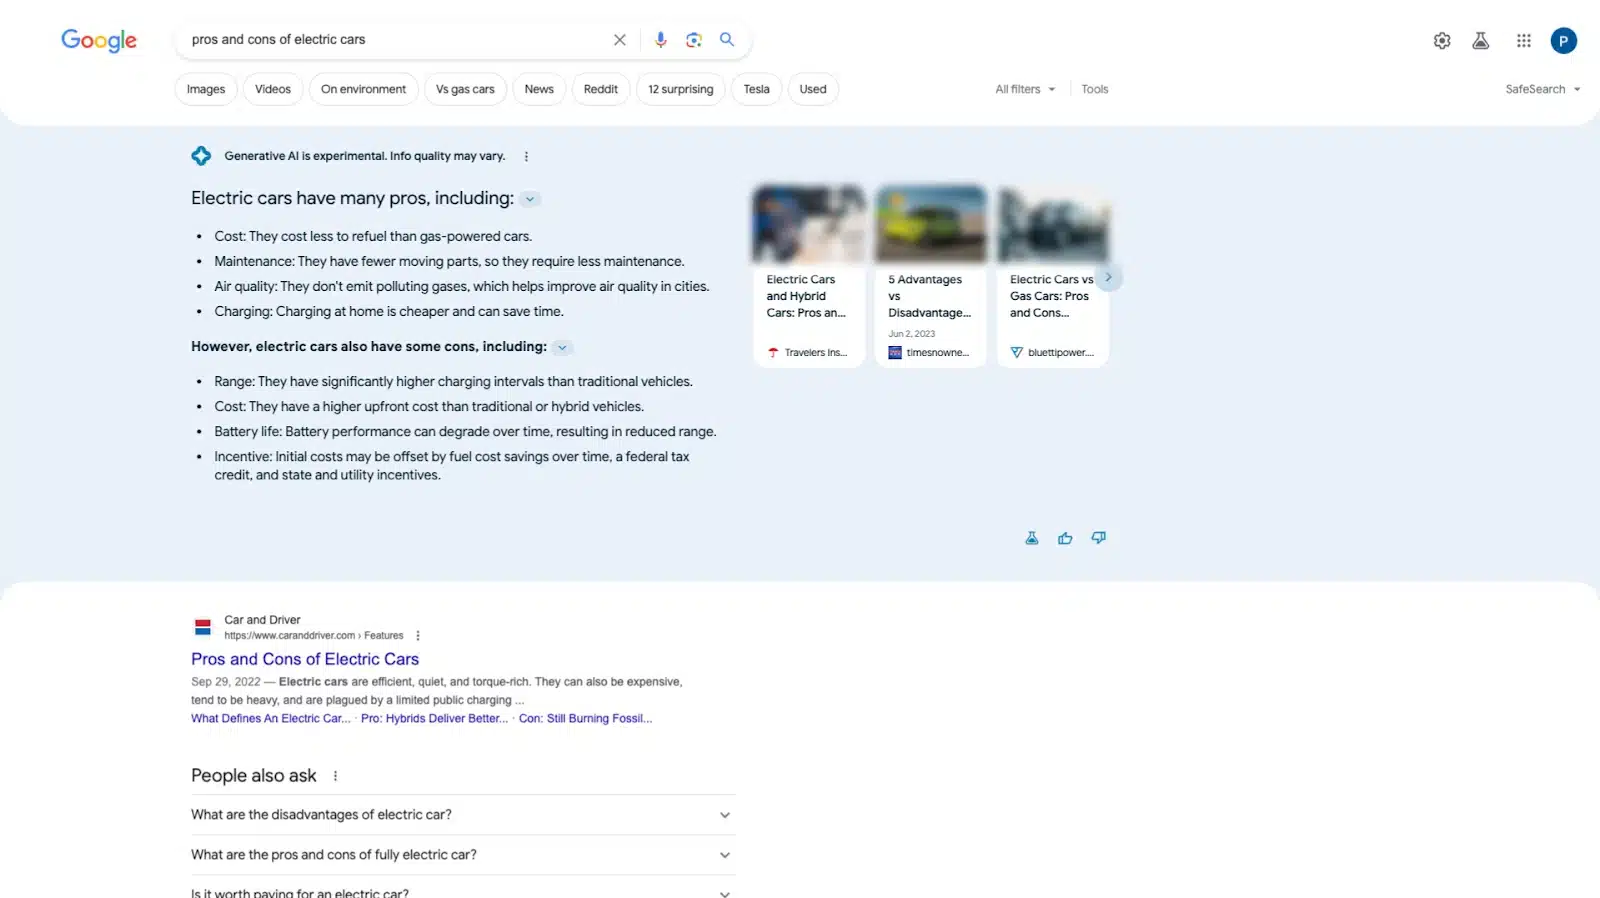Click 'Electric Cars and Hybrid Cars' card title
Viewport: 1600px width, 898px height.
tap(806, 296)
